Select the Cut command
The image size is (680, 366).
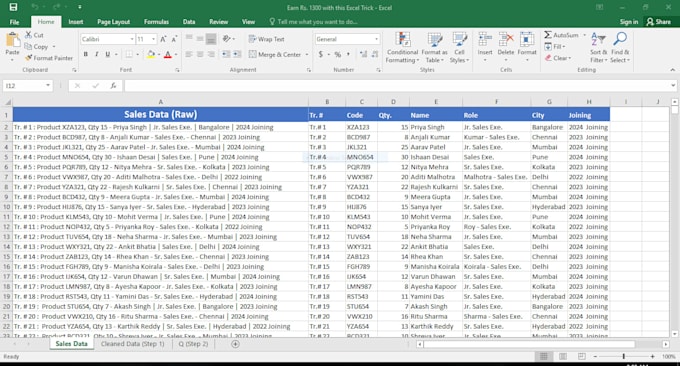[x=34, y=35]
